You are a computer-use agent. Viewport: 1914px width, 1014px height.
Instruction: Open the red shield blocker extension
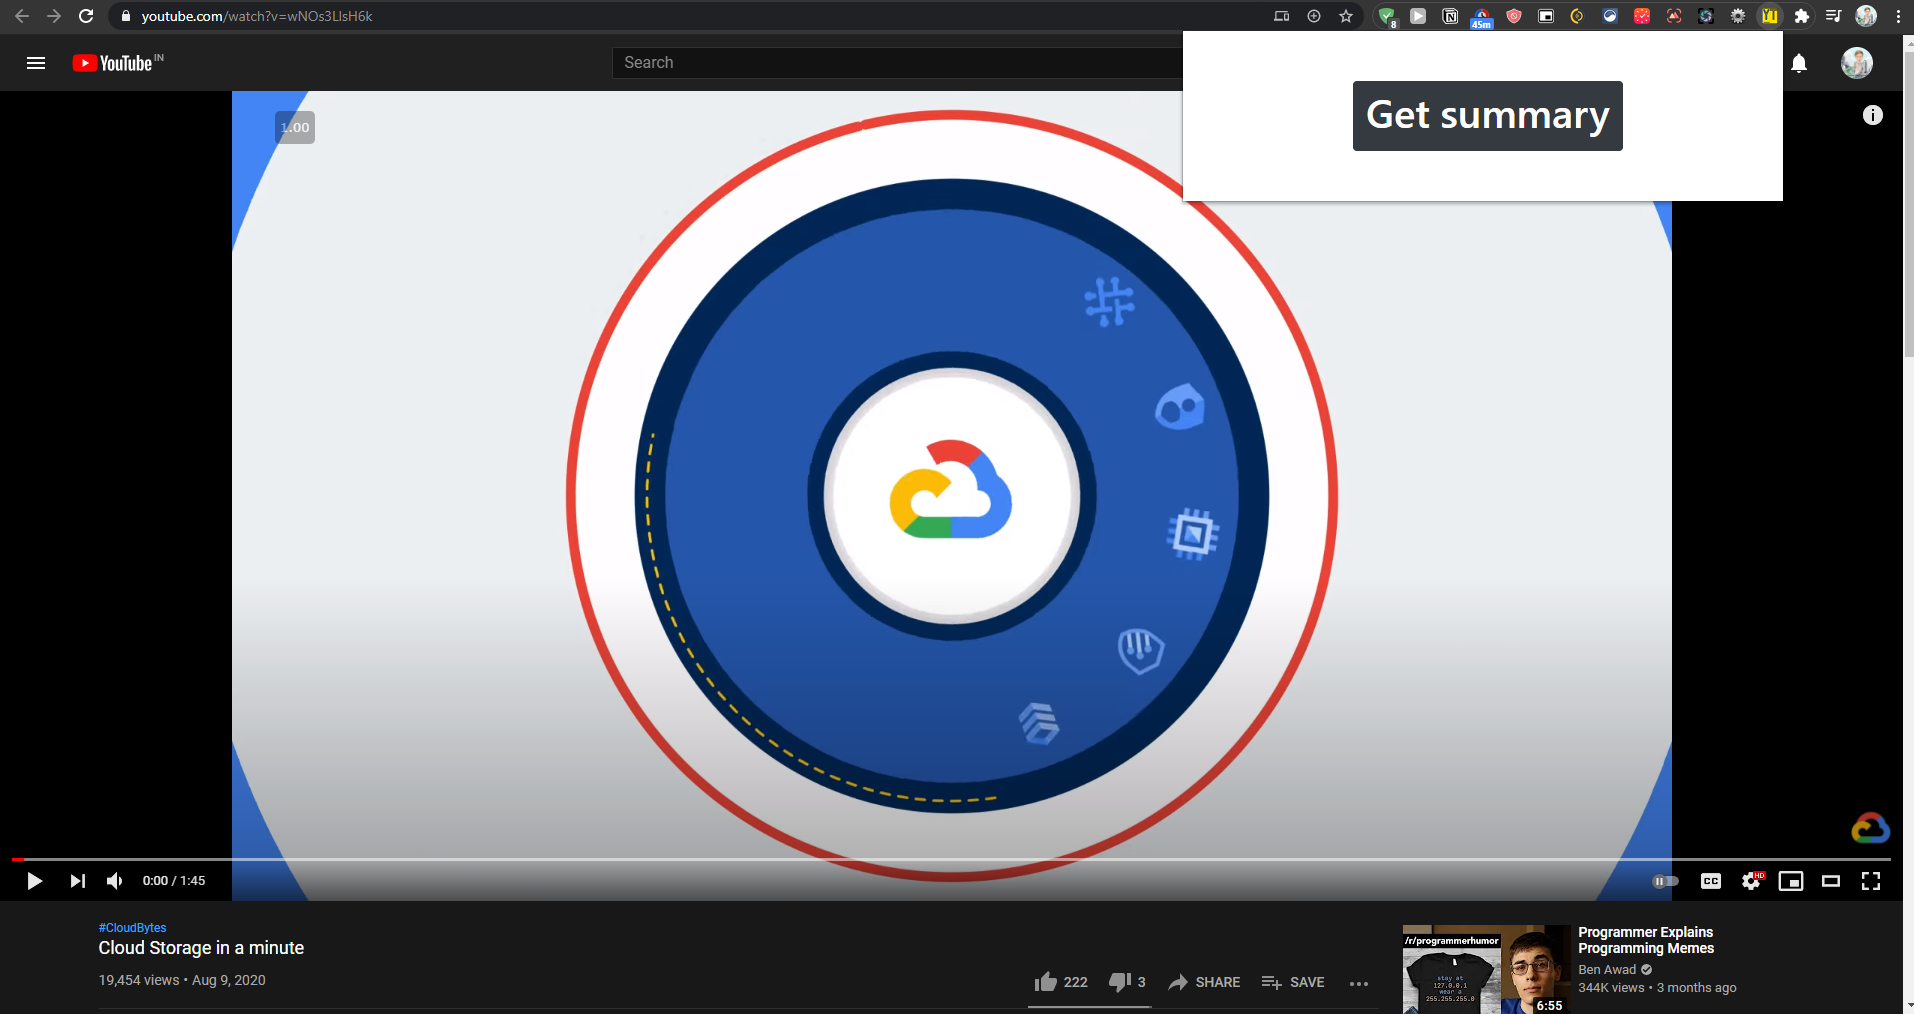[1514, 16]
